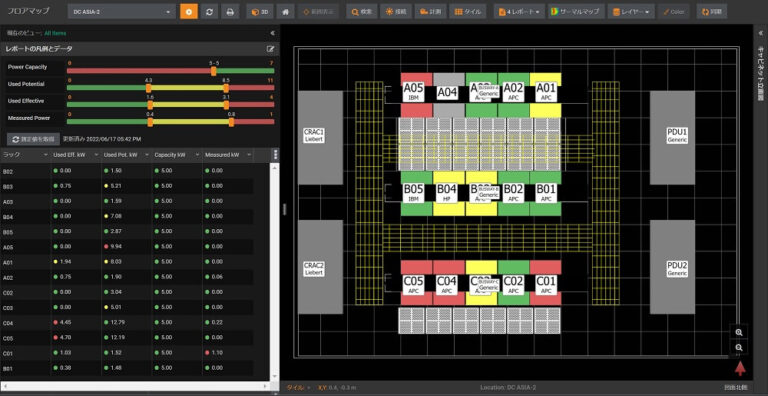Collapse the left report panel
The image size is (768, 396).
coord(272,33)
